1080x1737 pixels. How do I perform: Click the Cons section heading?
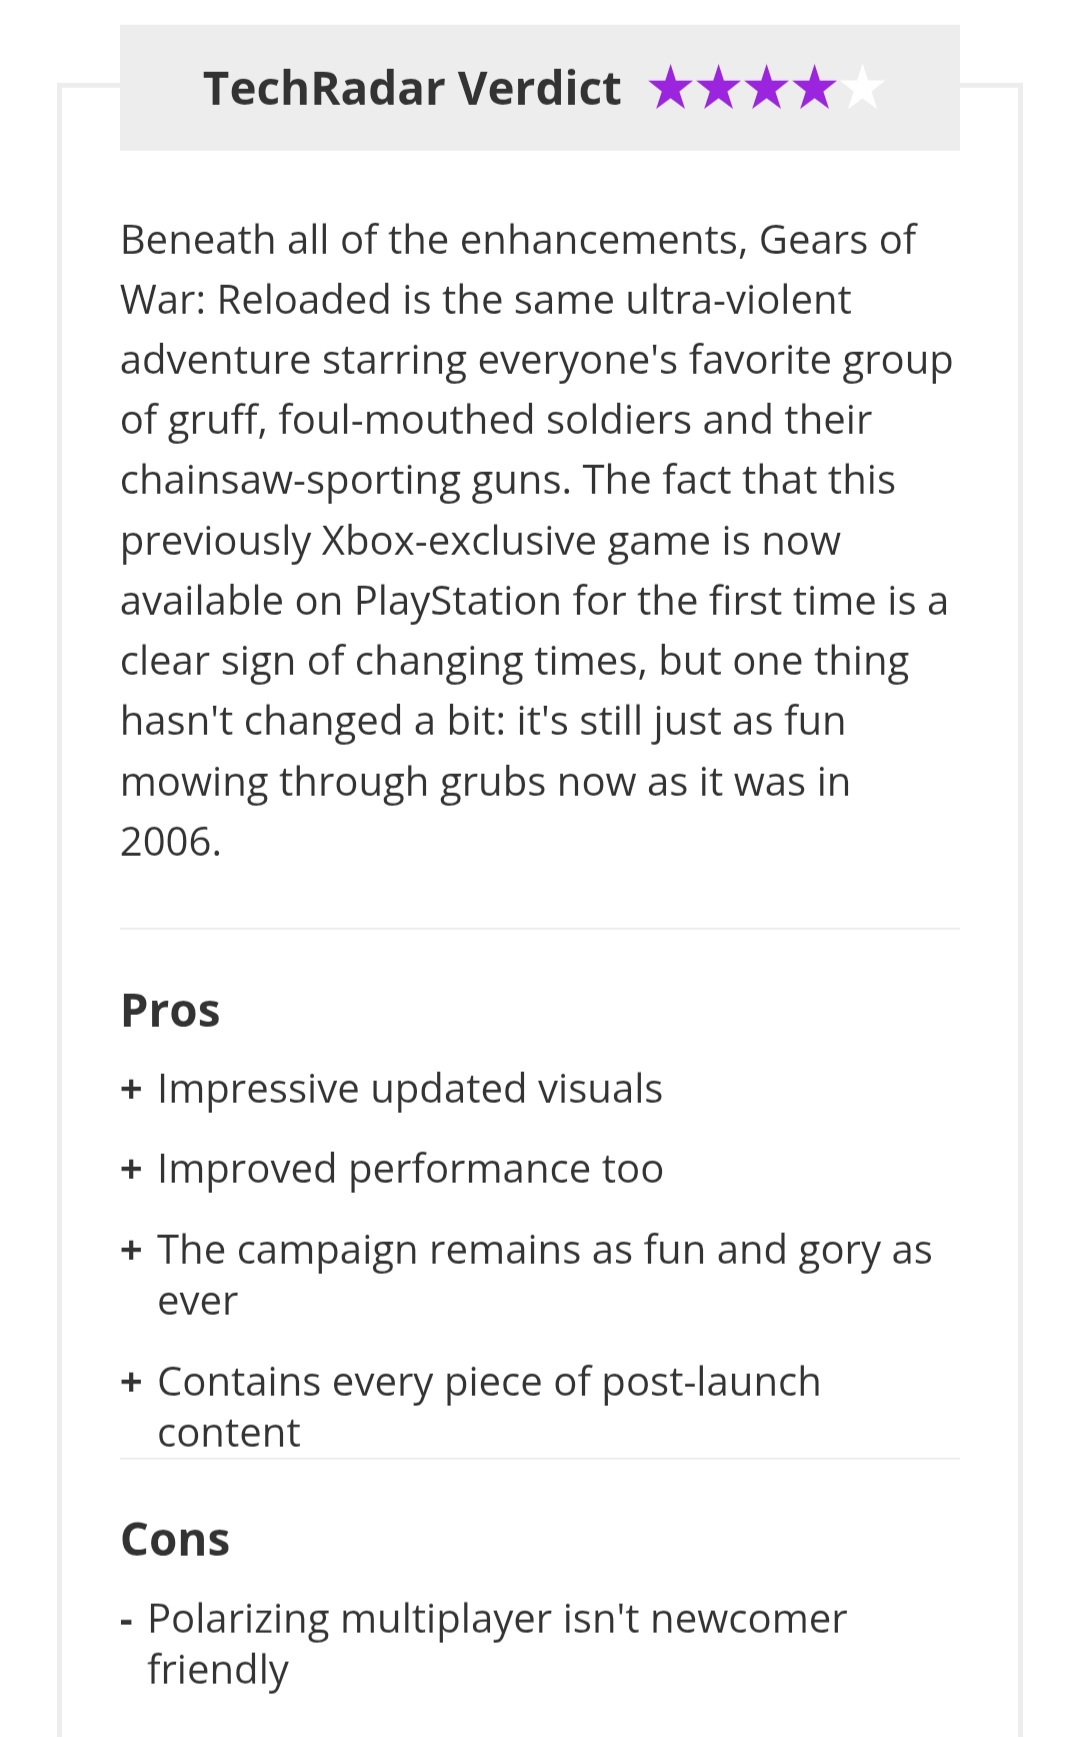click(x=175, y=1539)
